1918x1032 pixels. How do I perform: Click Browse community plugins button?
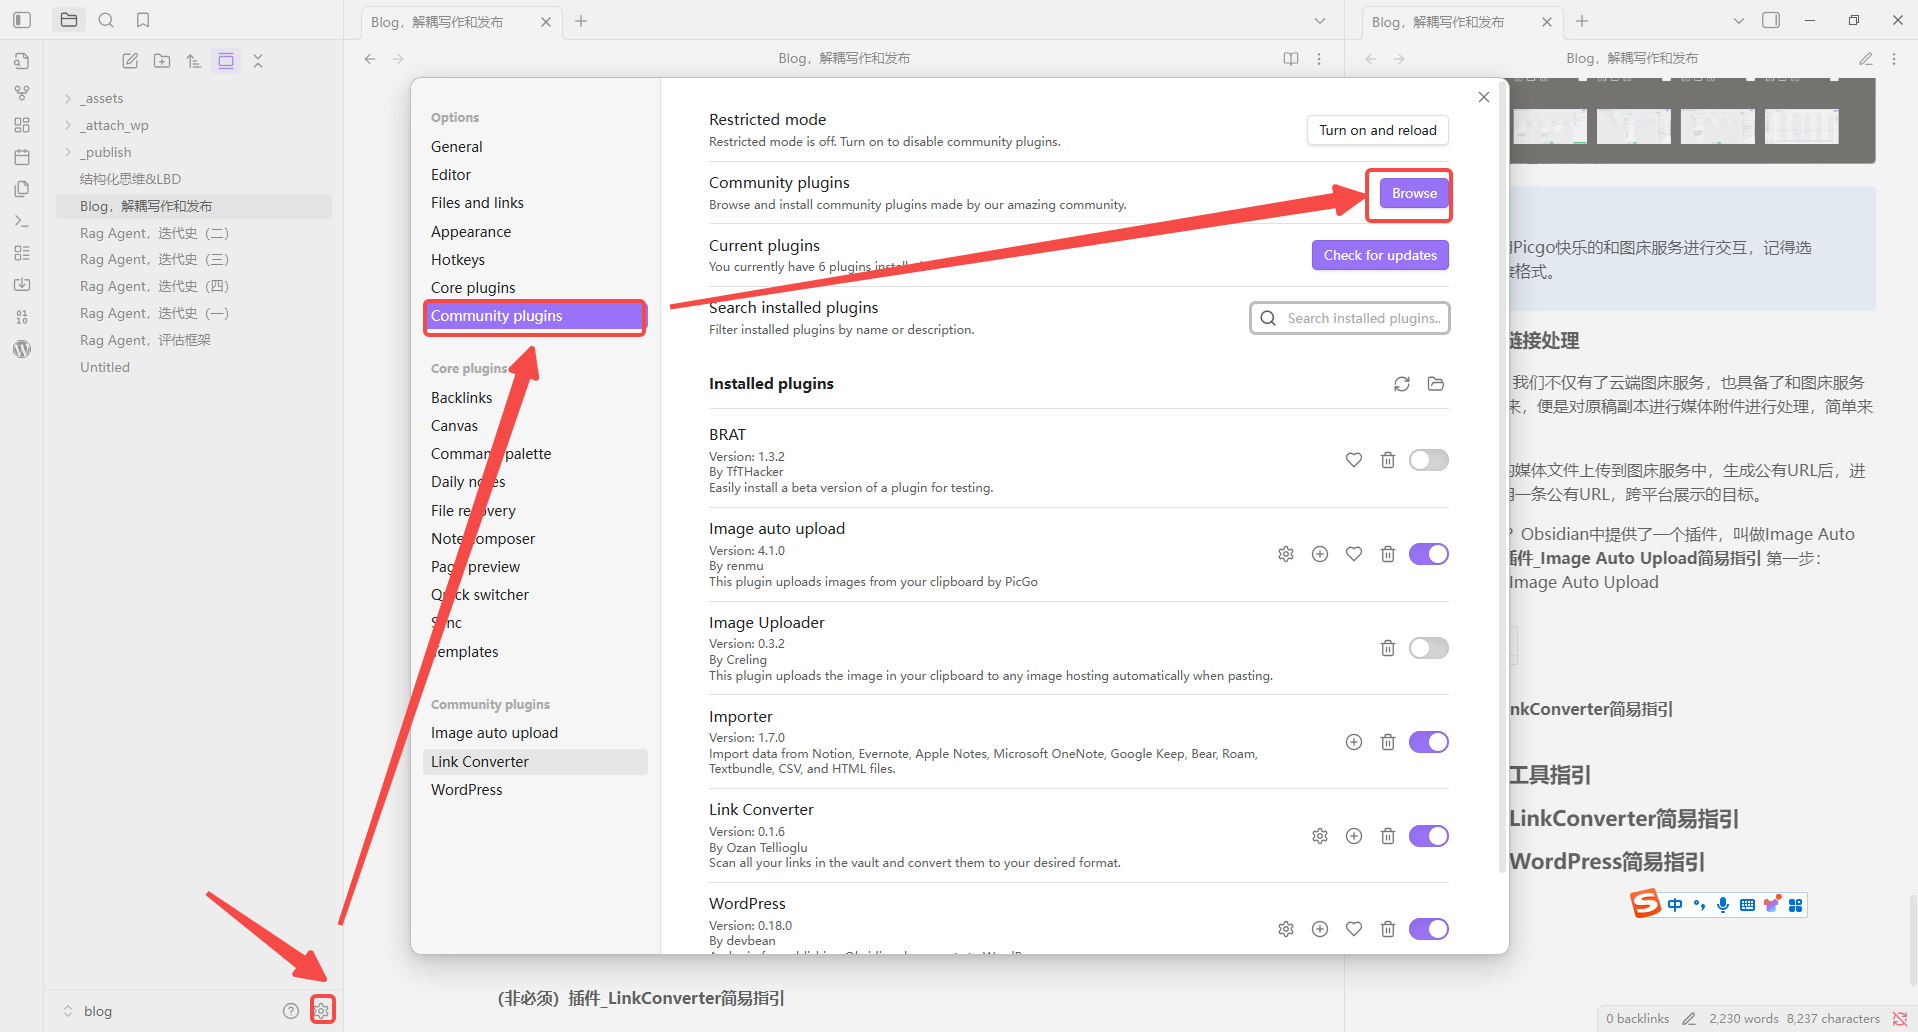click(1413, 193)
